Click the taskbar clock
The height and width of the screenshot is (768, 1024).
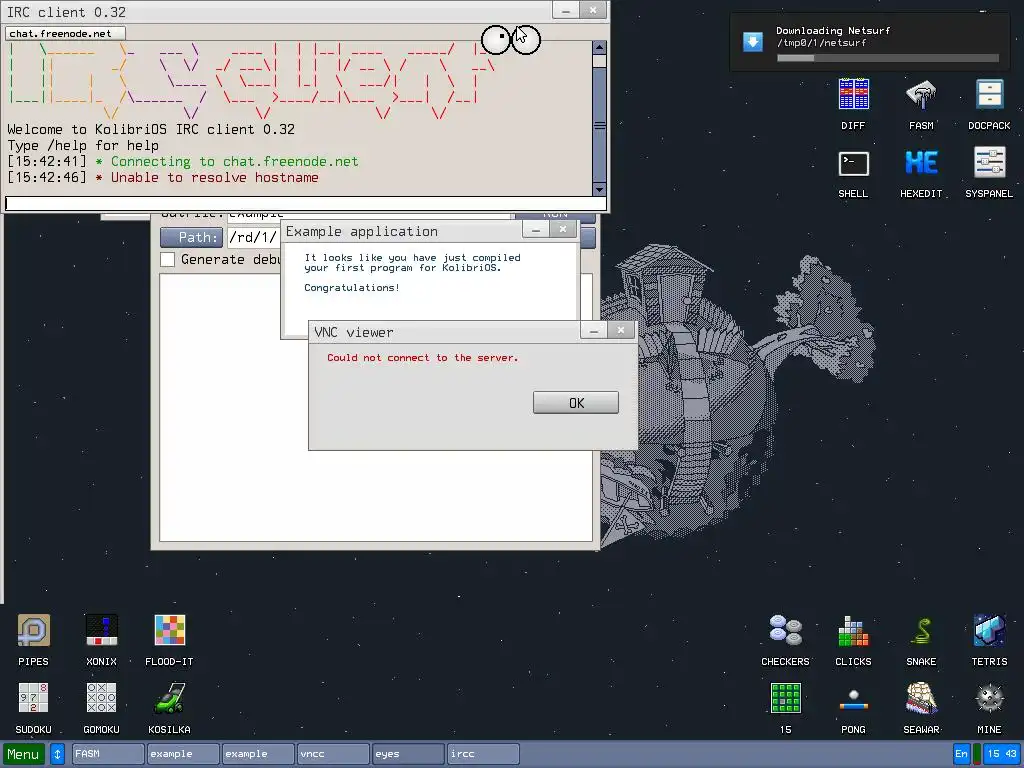(1002, 754)
